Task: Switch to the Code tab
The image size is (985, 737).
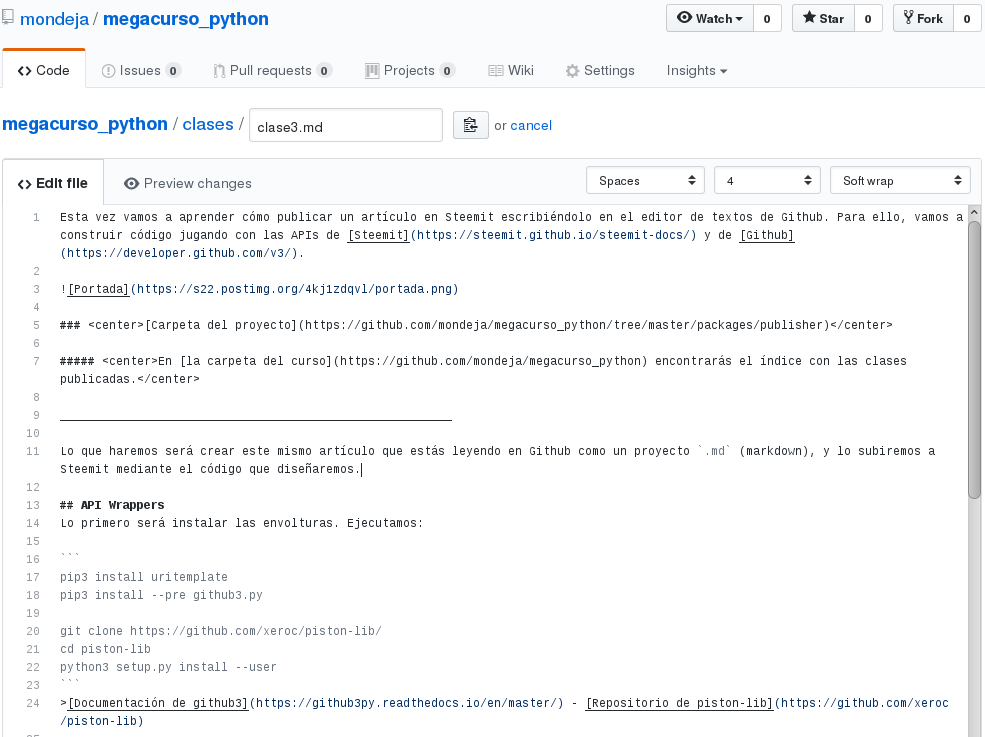Action: coord(43,70)
